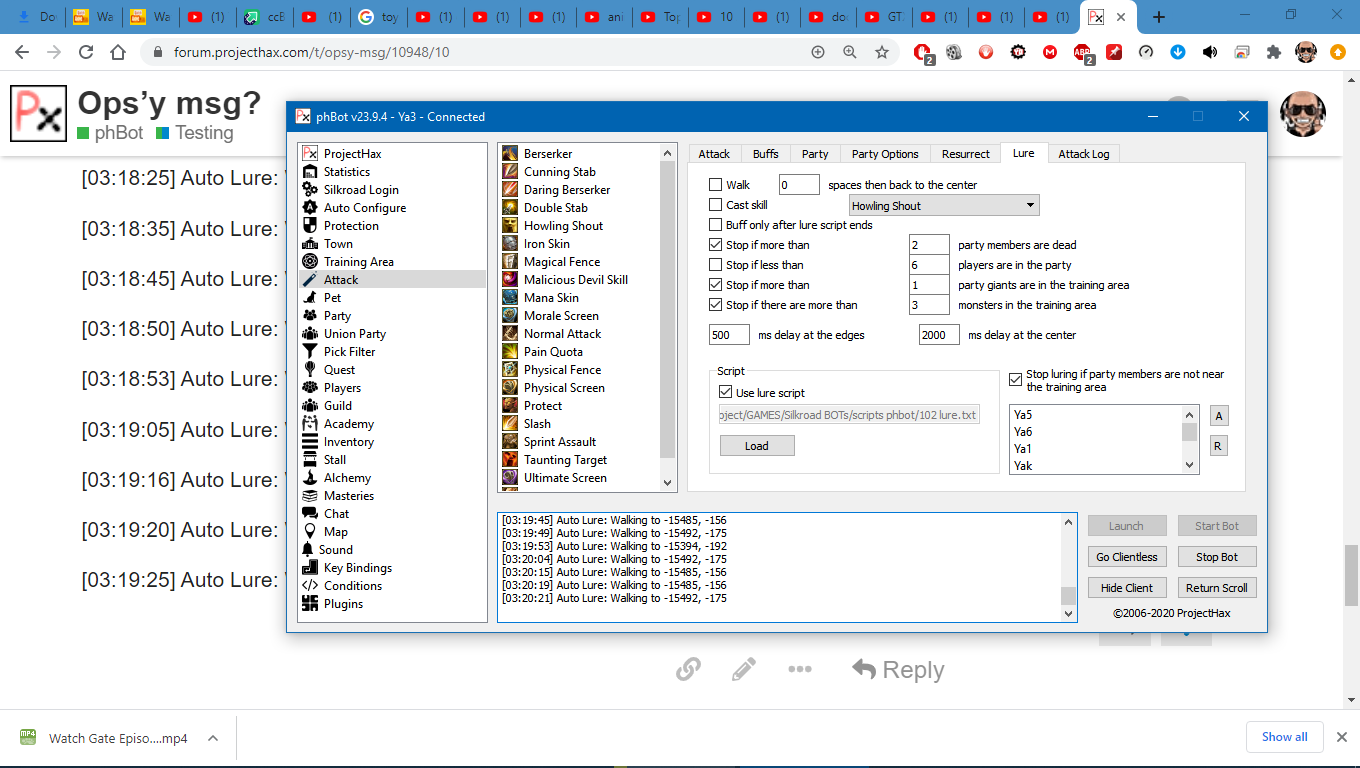This screenshot has width=1360, height=768.
Task: Click the Pet icon in sidebar
Action: tap(310, 298)
